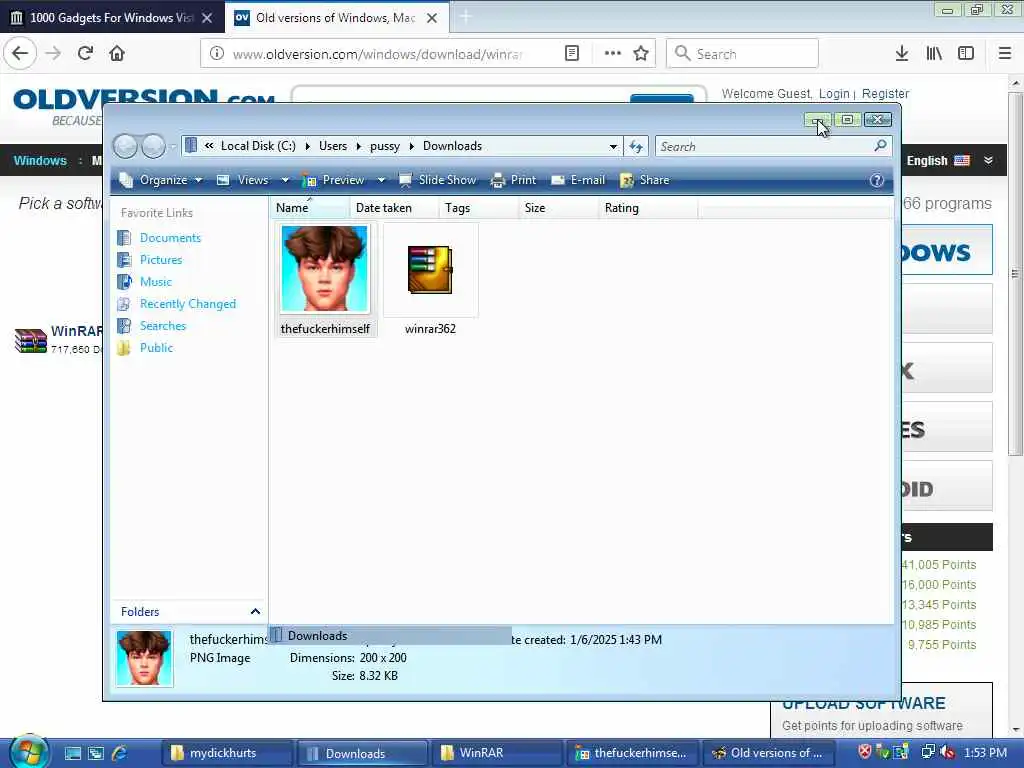Image resolution: width=1024 pixels, height=768 pixels.
Task: Click the Explorer search magnifier icon
Action: click(880, 146)
